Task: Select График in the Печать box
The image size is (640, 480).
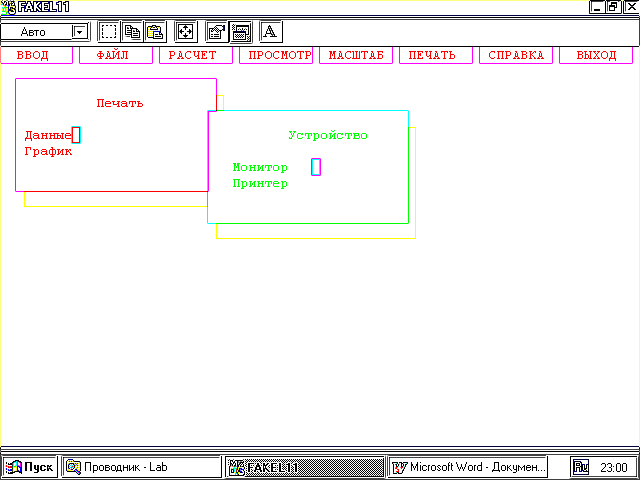Action: (48, 152)
